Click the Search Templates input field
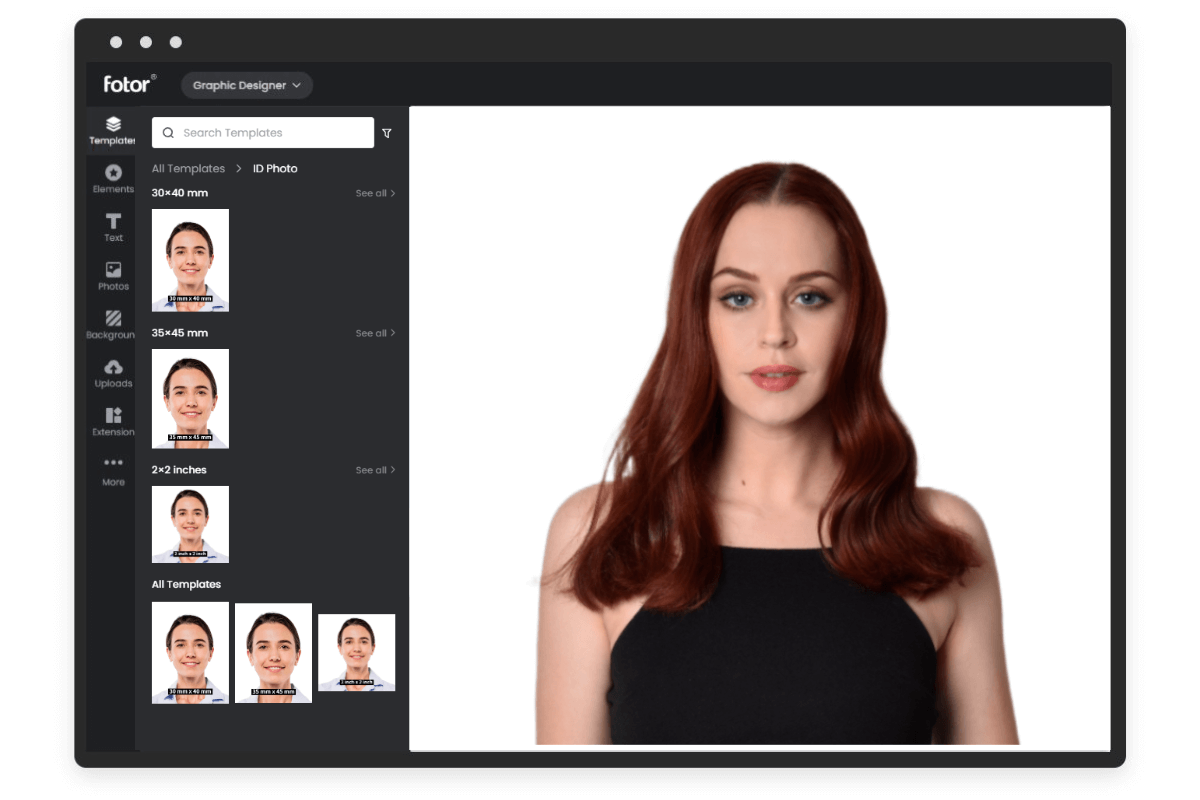The image size is (1200, 800). pyautogui.click(x=262, y=132)
